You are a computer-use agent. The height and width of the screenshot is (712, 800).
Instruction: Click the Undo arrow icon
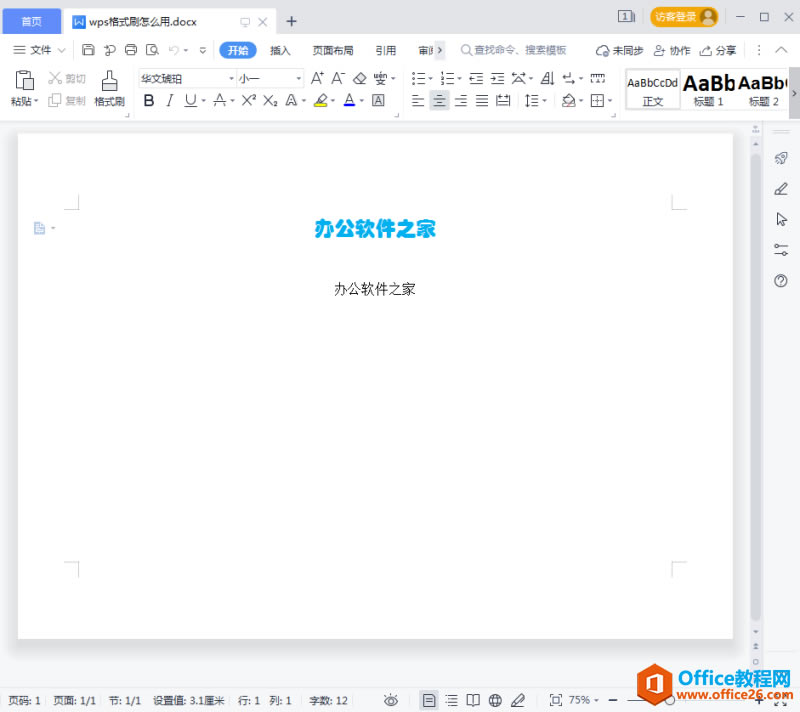pyautogui.click(x=174, y=50)
